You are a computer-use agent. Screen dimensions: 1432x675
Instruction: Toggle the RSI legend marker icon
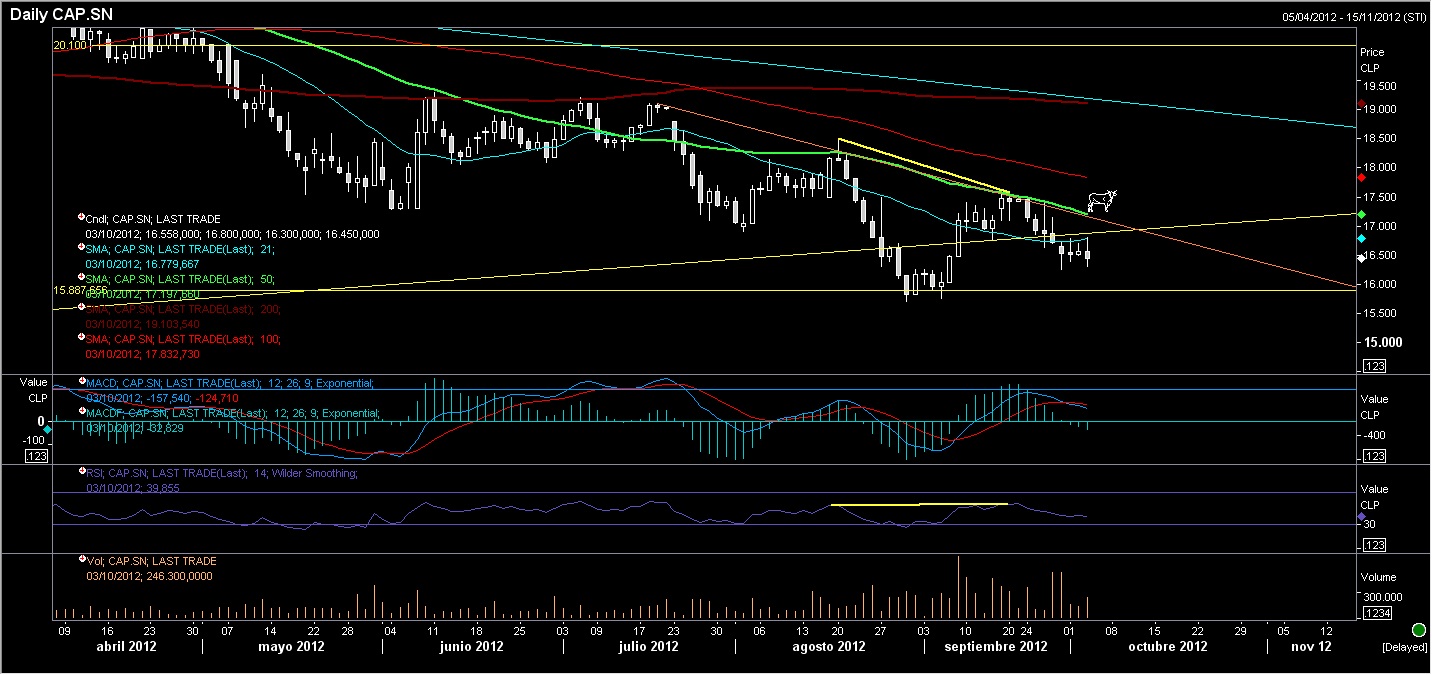point(81,470)
